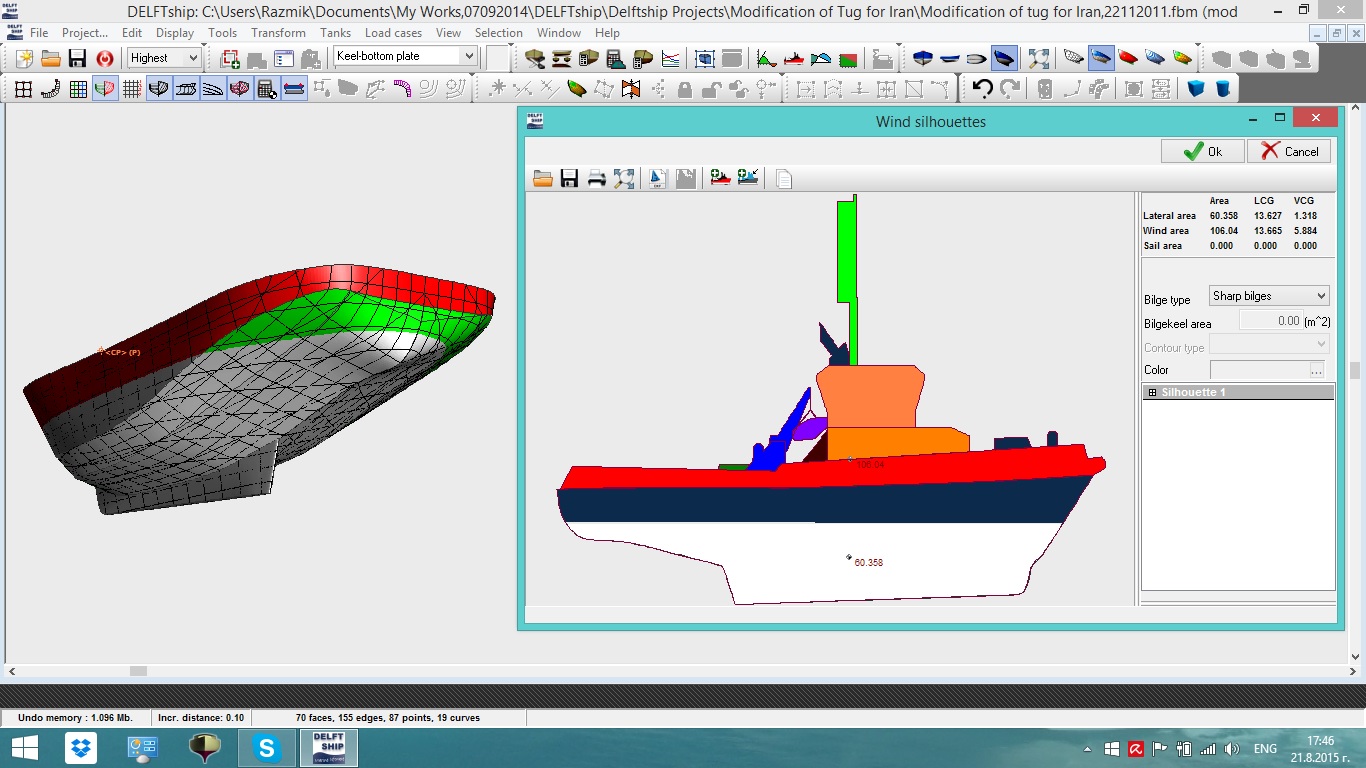Open the Bilge type dropdown
Screen dimensions: 1366x768
coord(1269,296)
